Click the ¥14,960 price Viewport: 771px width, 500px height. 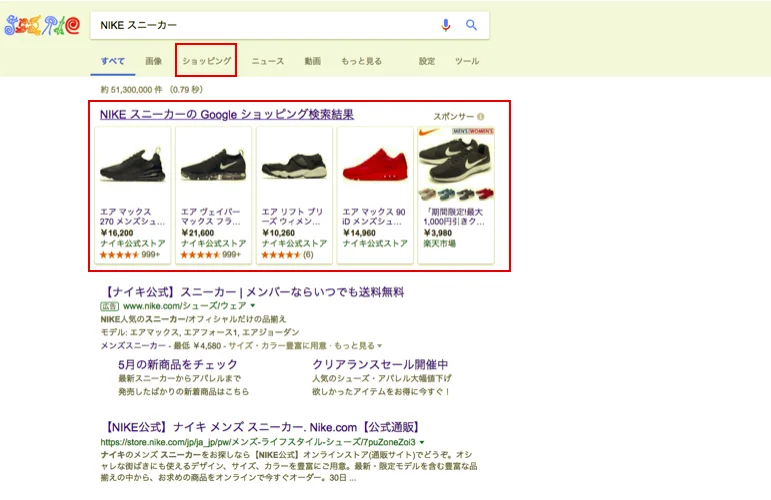tap(359, 233)
